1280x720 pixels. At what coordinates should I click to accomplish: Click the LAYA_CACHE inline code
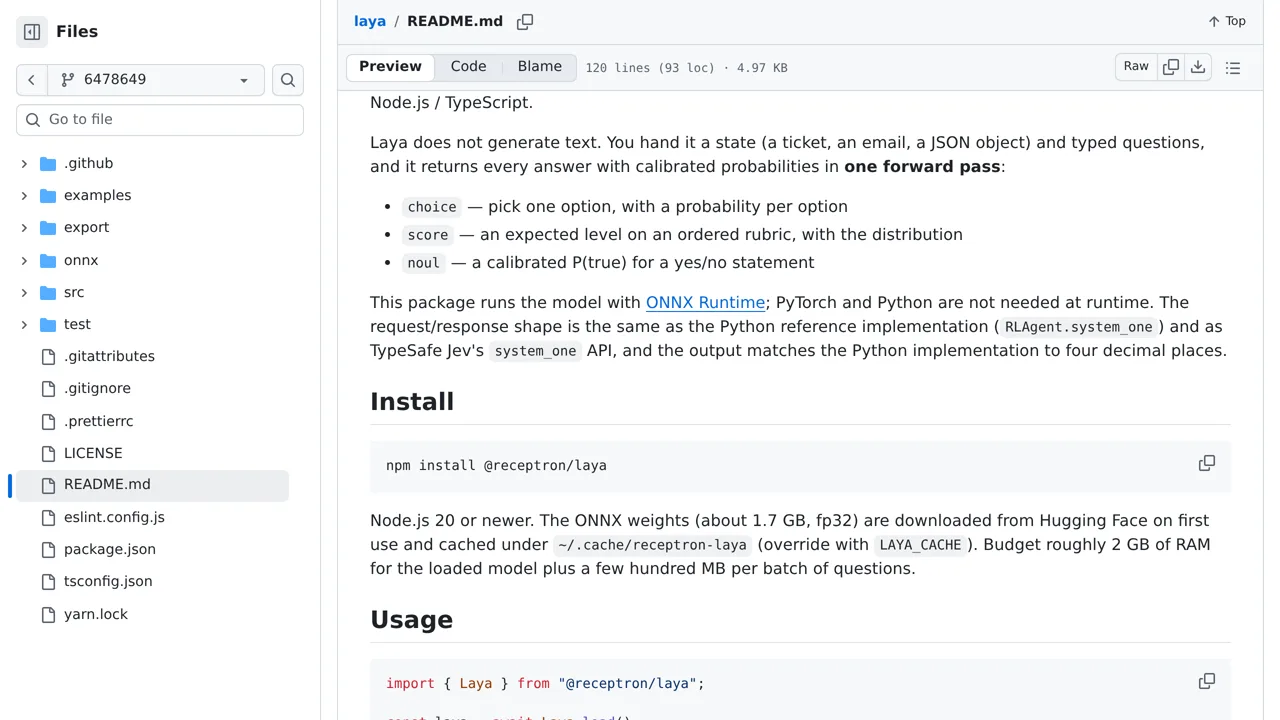click(920, 545)
